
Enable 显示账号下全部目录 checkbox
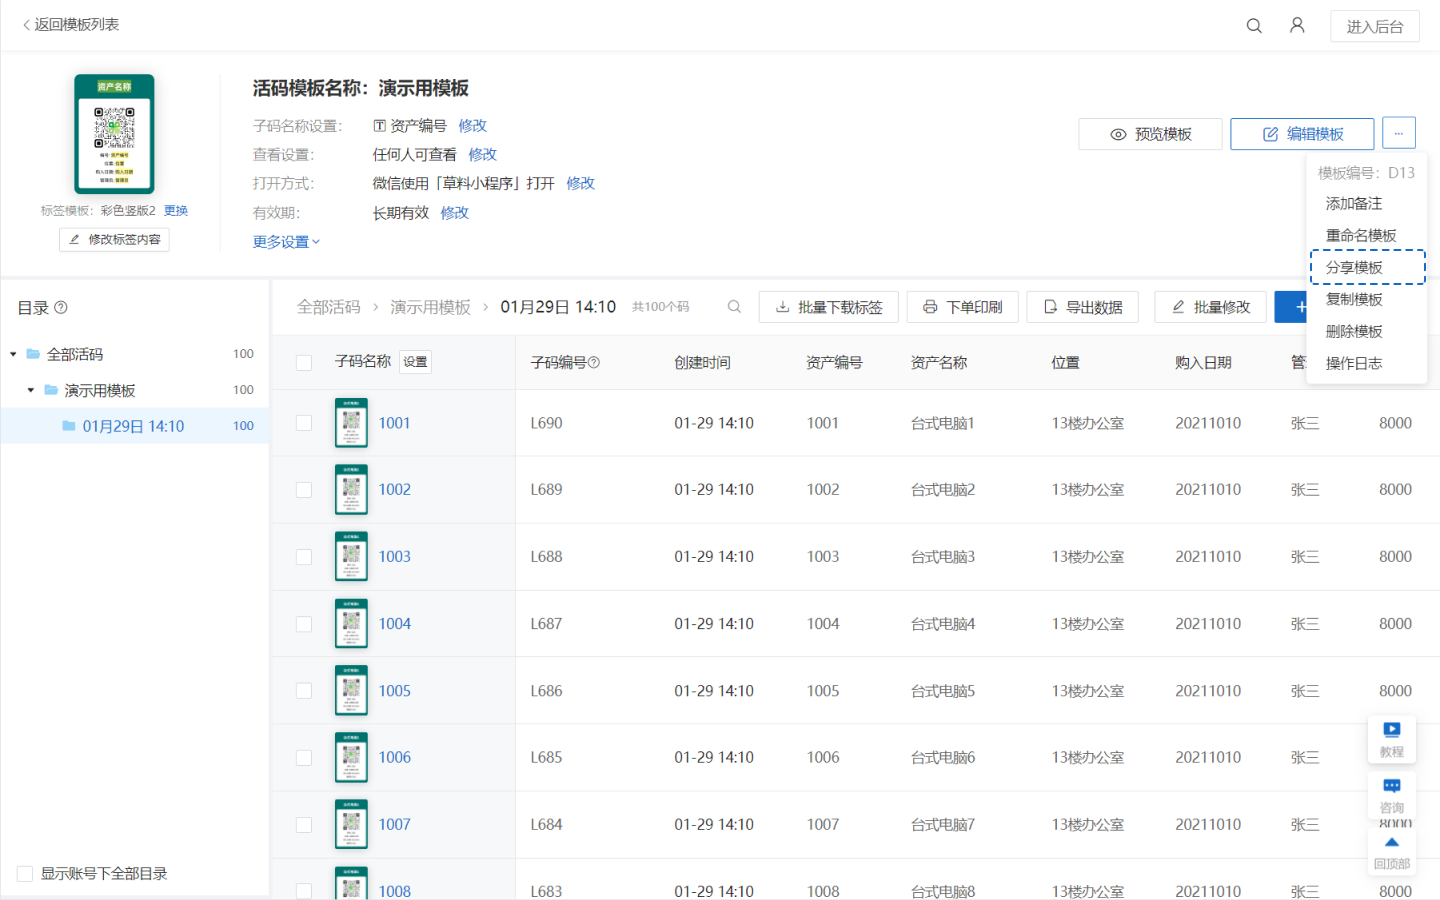click(25, 874)
